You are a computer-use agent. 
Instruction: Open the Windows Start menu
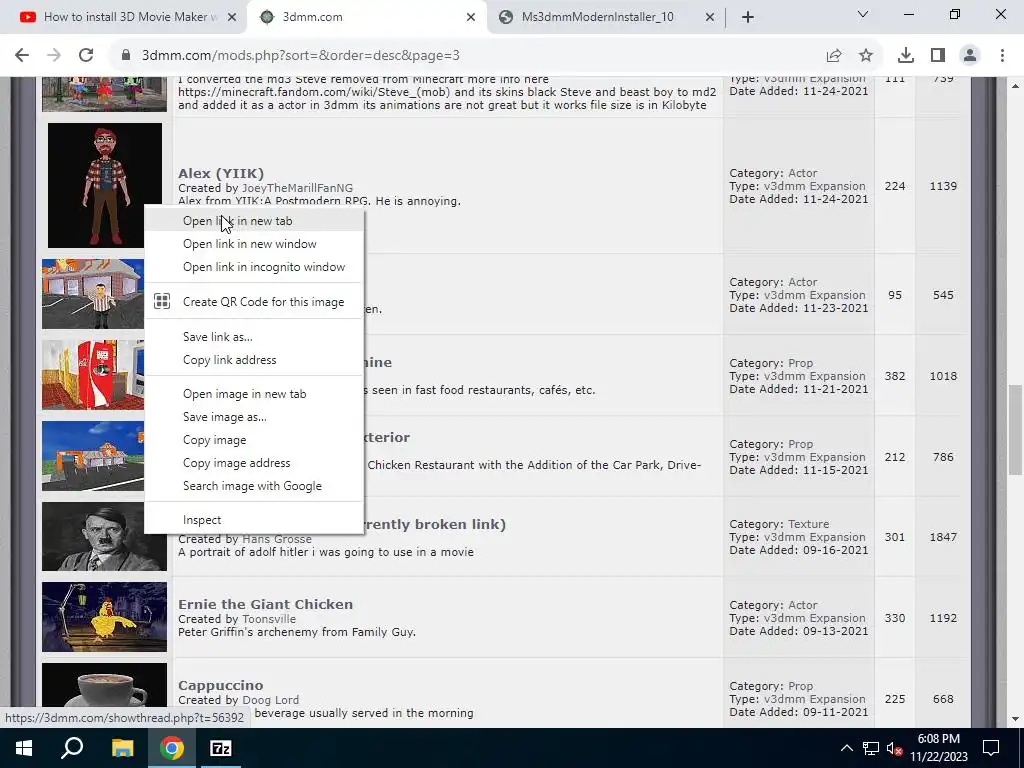(x=24, y=748)
